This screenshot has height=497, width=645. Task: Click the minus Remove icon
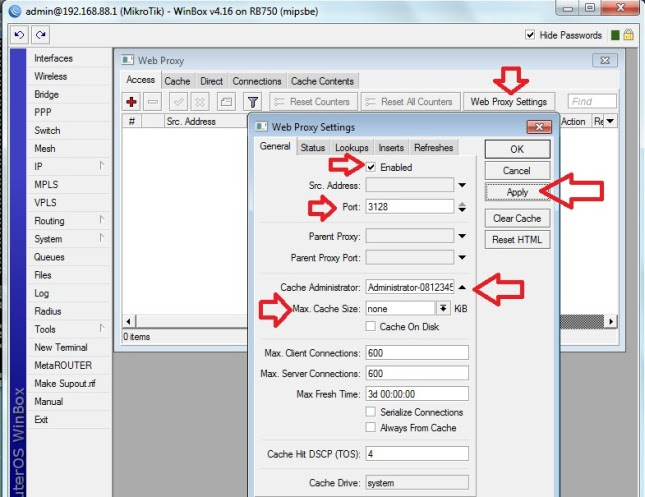click(x=153, y=102)
